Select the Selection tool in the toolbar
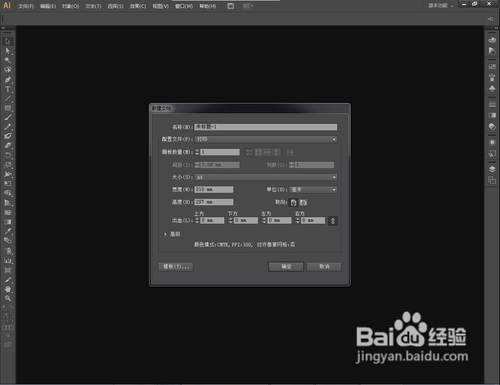Image resolution: width=500 pixels, height=385 pixels. click(8, 41)
